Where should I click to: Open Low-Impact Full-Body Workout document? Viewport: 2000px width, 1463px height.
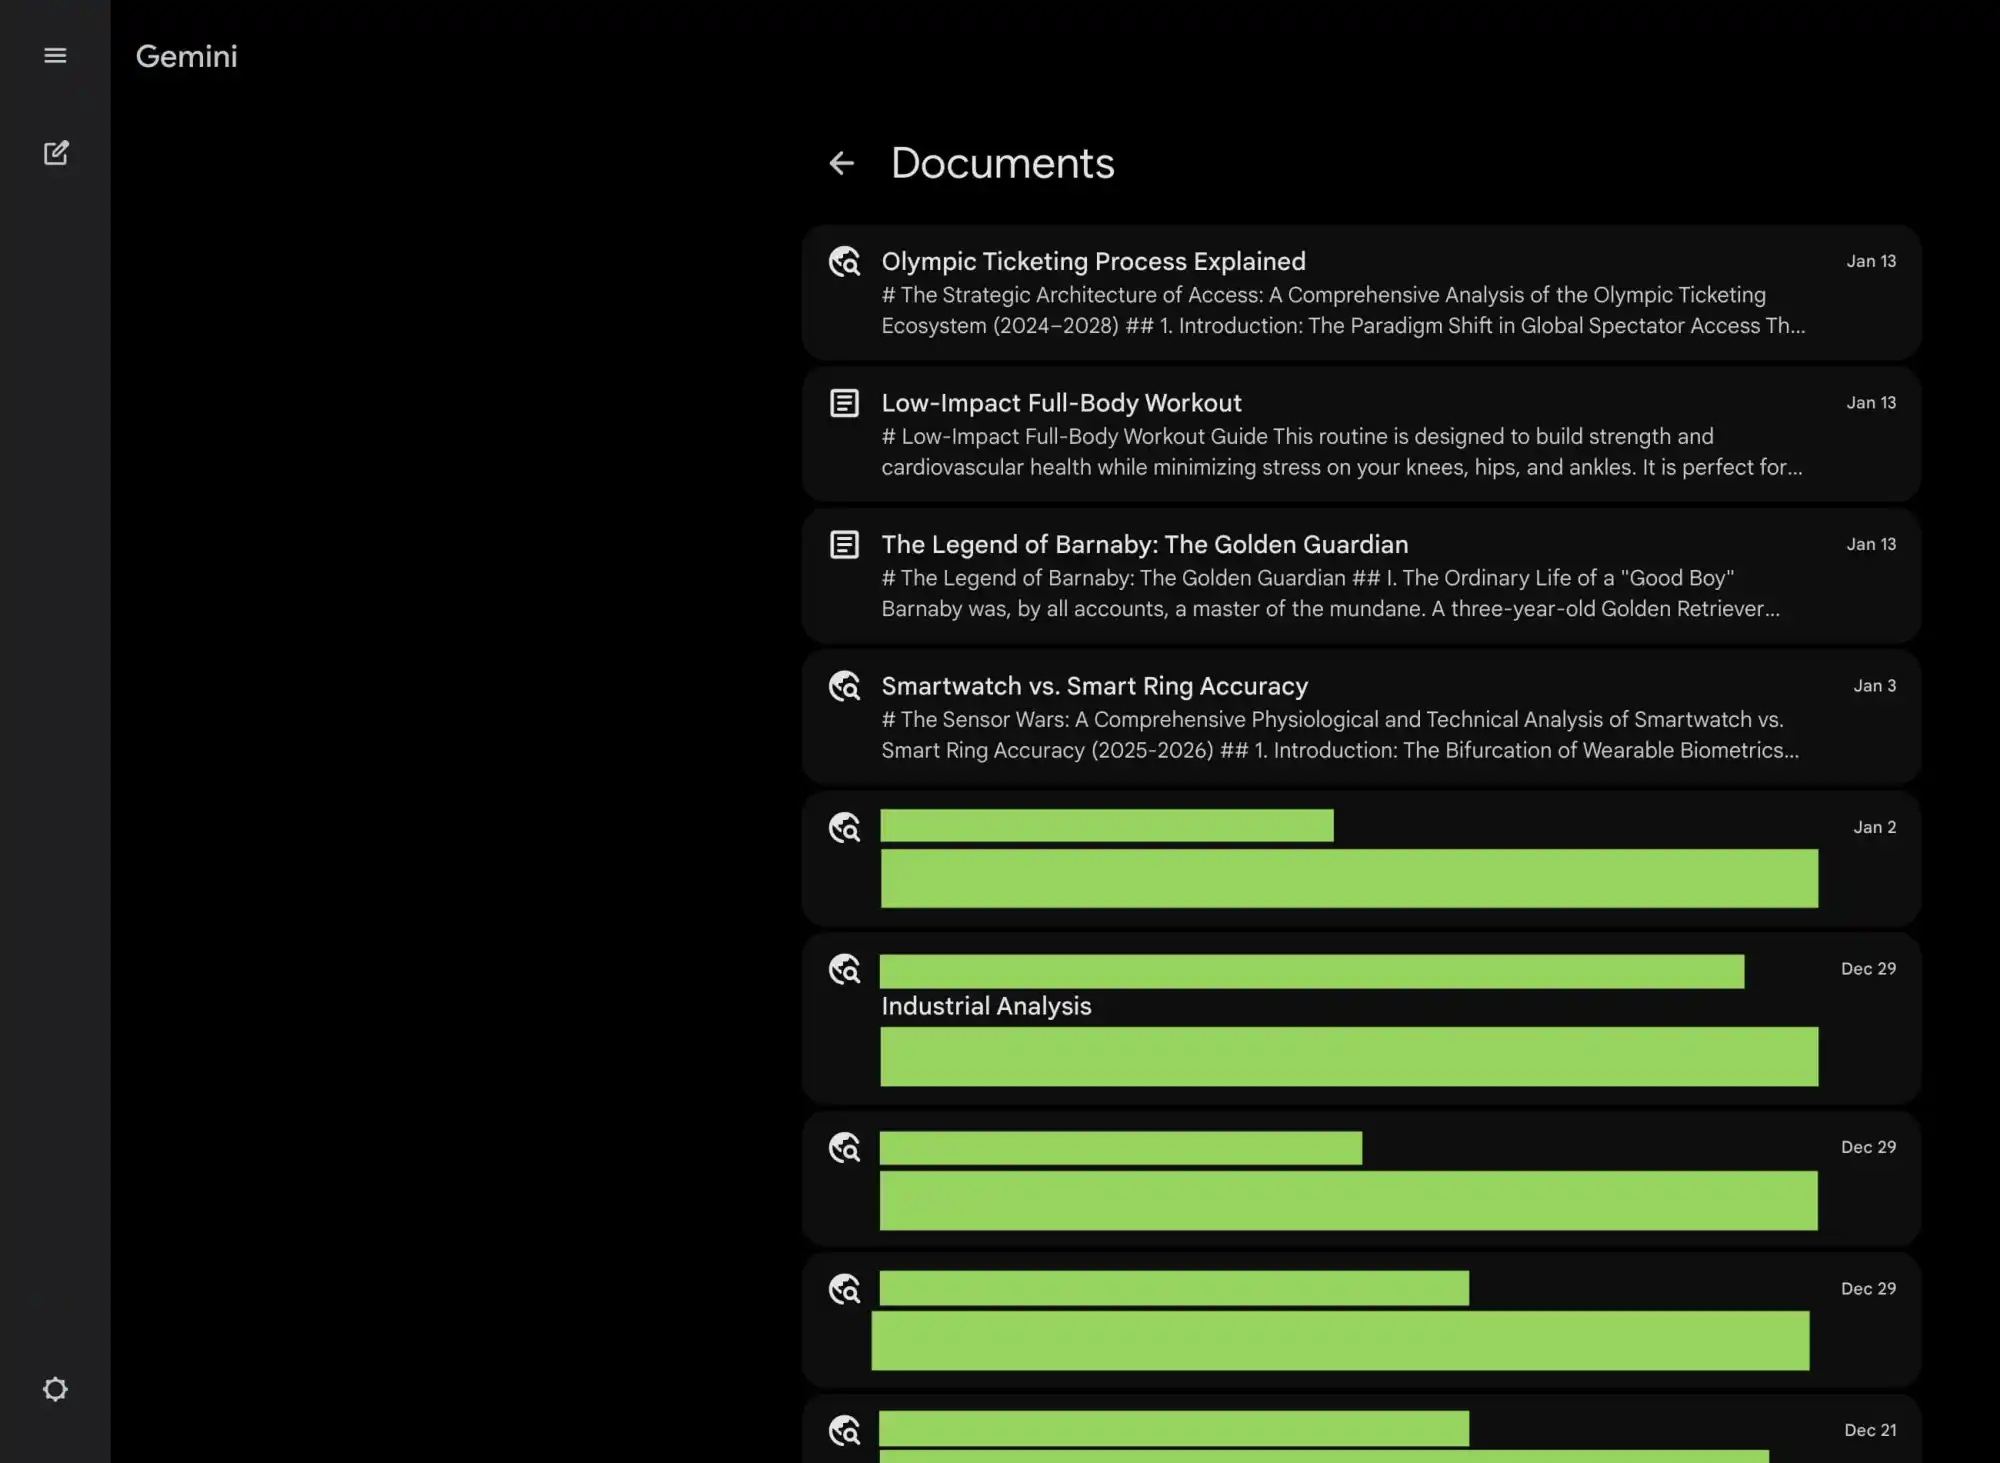point(1061,403)
